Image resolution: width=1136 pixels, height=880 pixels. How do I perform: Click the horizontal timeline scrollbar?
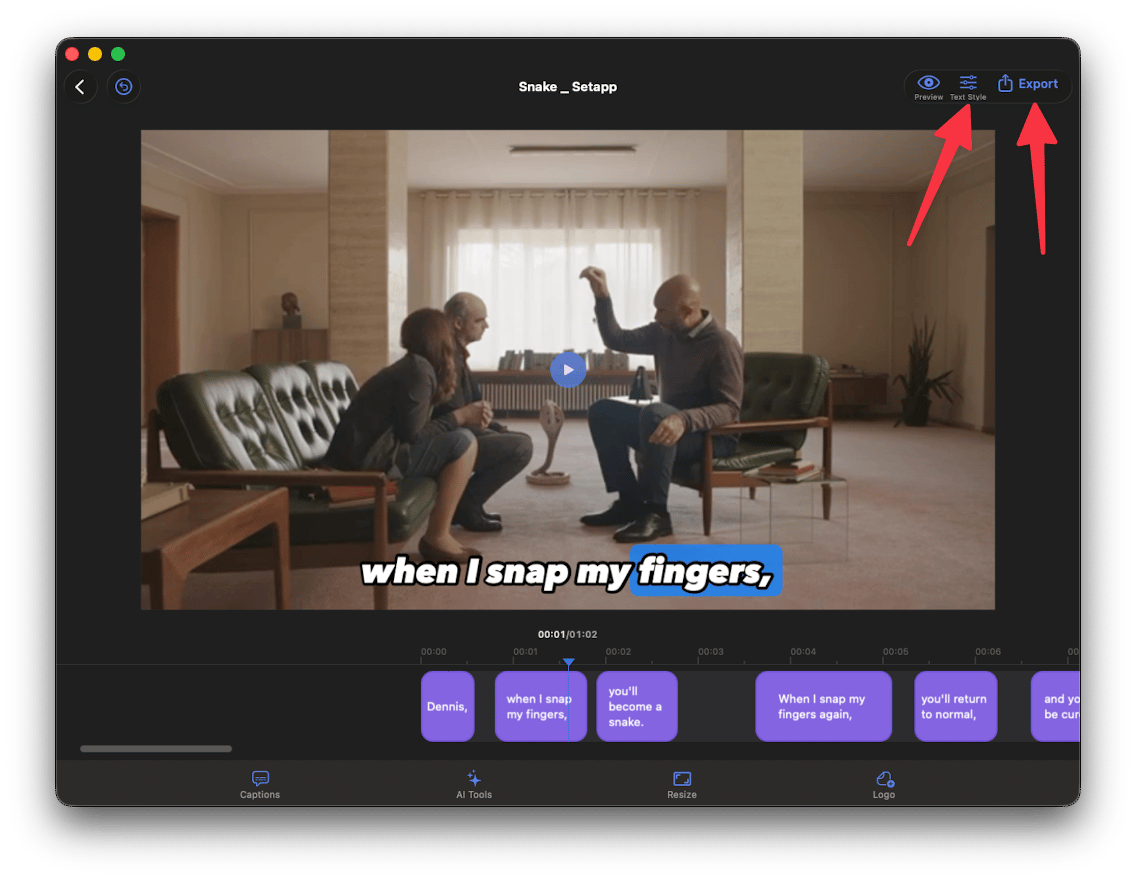click(155, 748)
